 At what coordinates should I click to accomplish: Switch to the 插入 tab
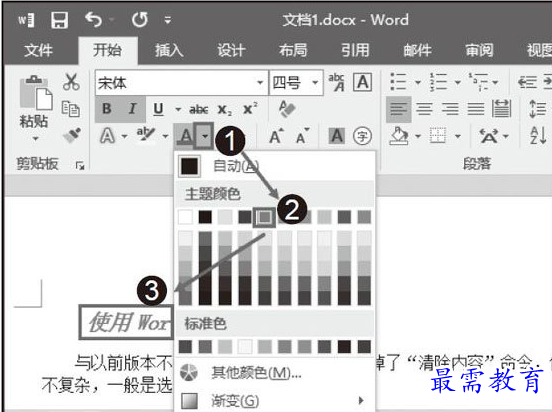coord(169,50)
